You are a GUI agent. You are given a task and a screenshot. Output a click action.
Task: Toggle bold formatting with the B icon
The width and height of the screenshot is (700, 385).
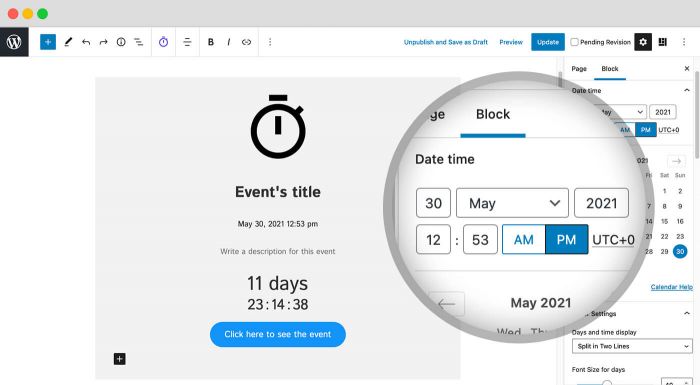[x=211, y=42]
